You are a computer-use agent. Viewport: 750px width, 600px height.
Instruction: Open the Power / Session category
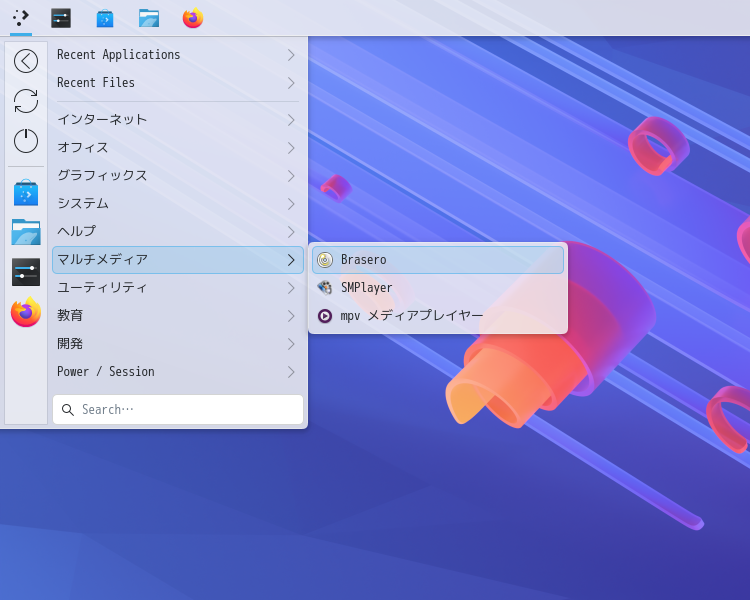pyautogui.click(x=178, y=372)
